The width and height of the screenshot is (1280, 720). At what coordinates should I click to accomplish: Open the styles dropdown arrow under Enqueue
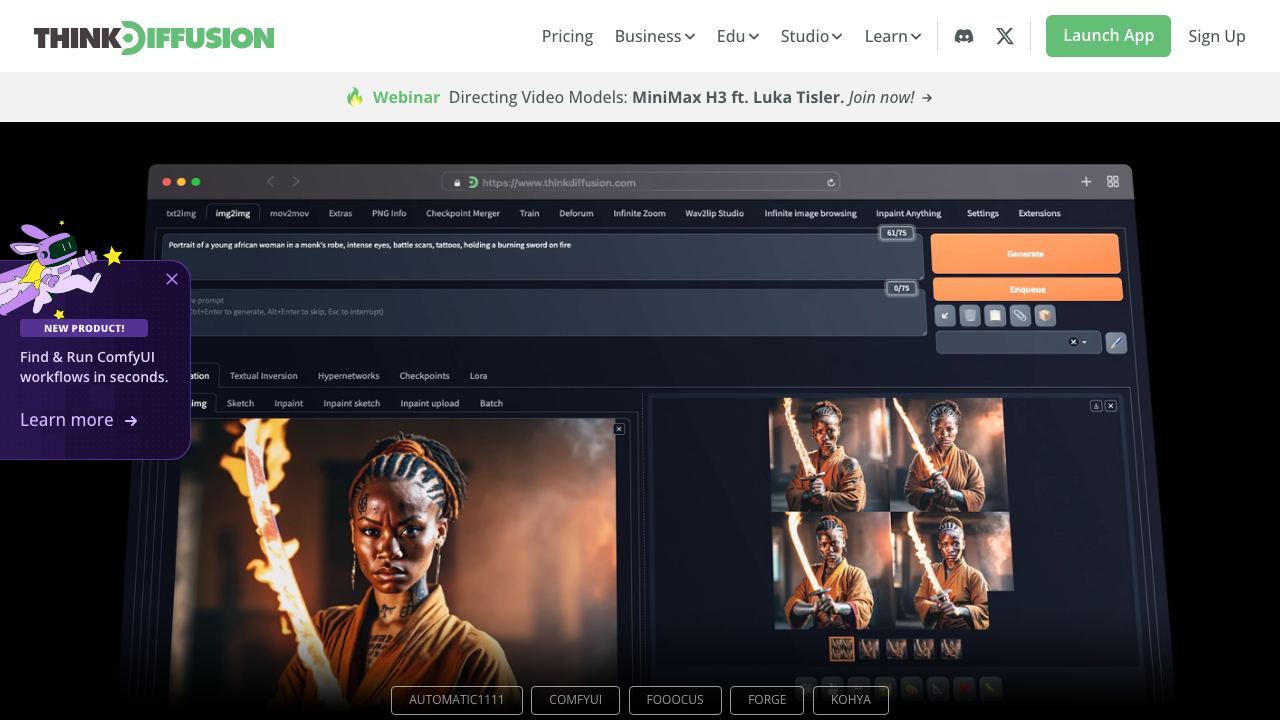click(x=1084, y=342)
